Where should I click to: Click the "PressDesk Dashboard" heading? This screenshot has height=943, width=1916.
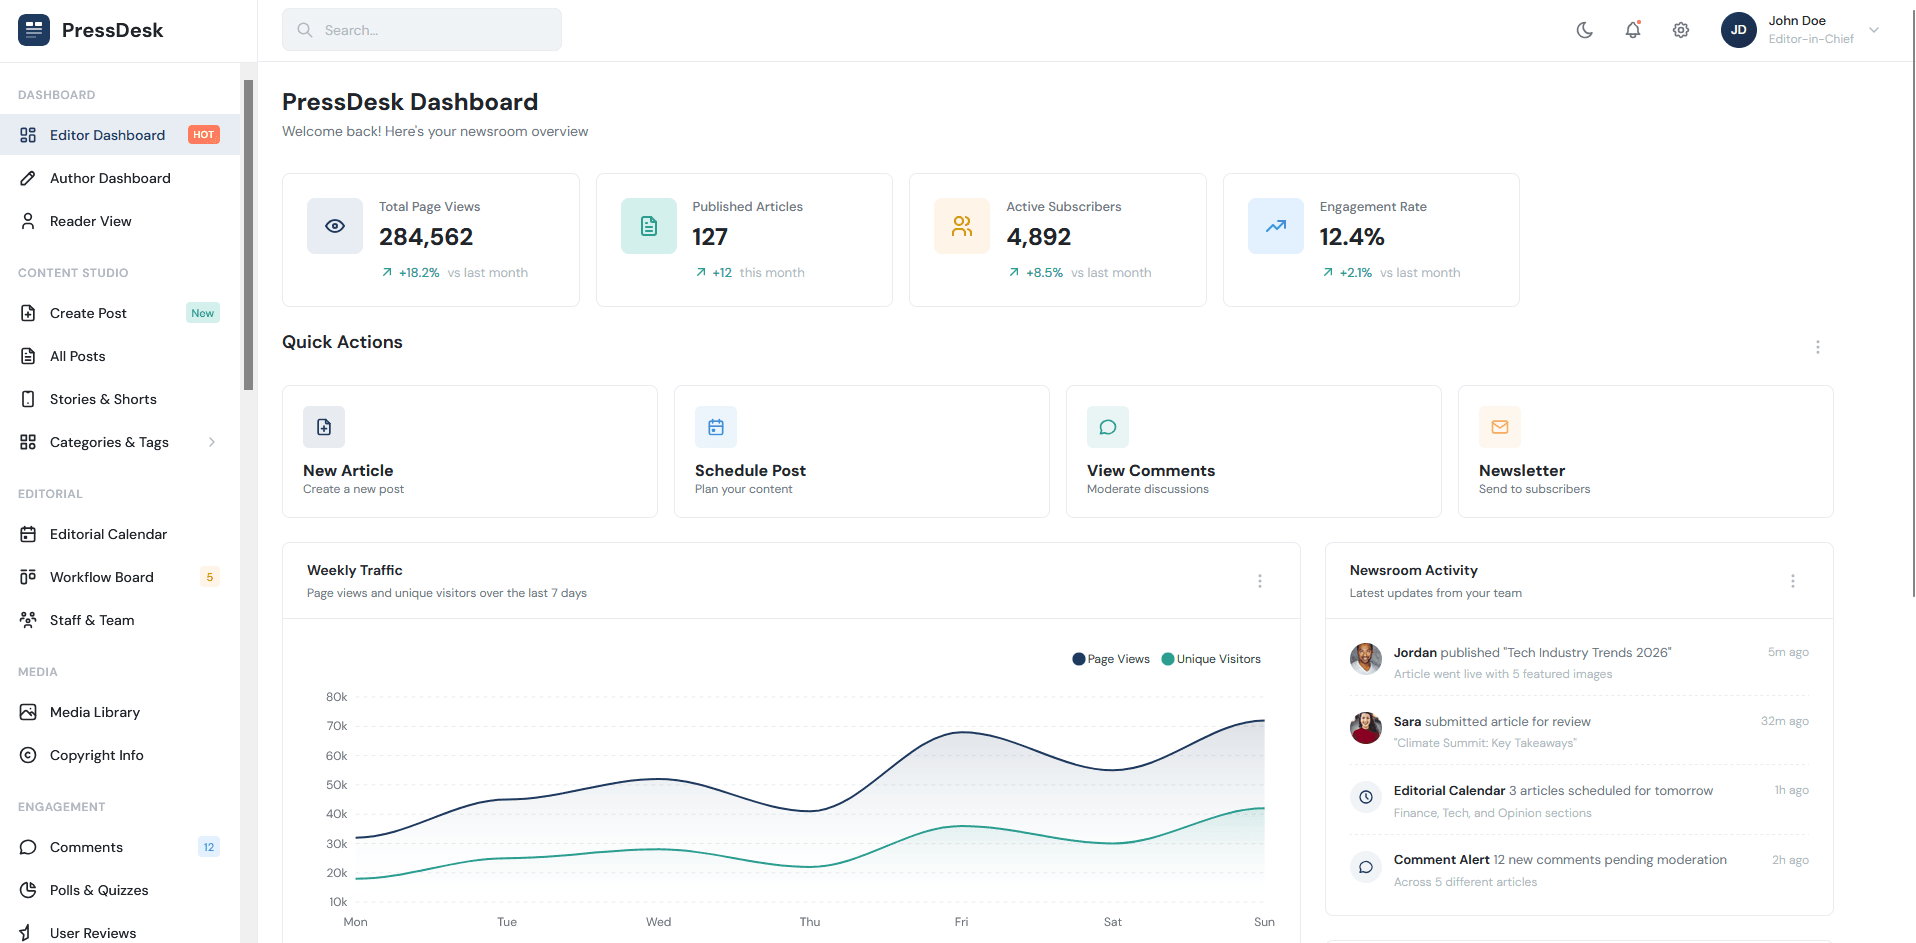coord(410,102)
